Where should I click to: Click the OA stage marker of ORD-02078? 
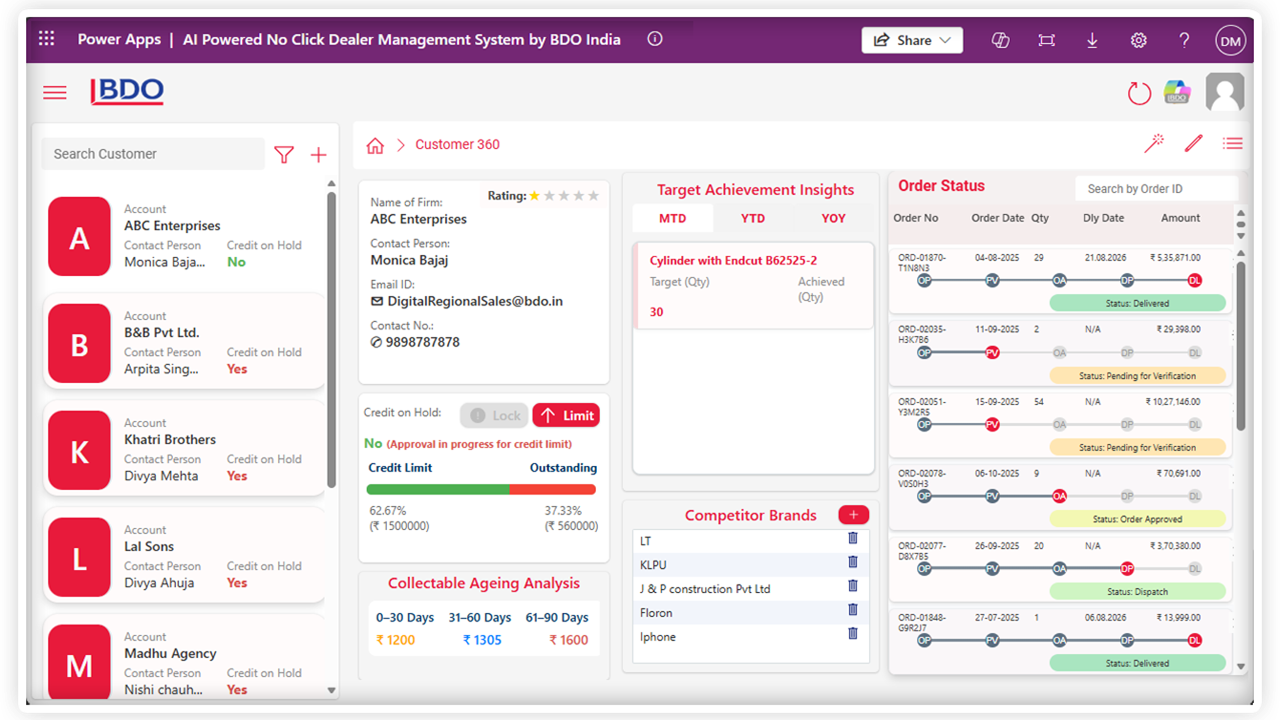(x=1060, y=496)
